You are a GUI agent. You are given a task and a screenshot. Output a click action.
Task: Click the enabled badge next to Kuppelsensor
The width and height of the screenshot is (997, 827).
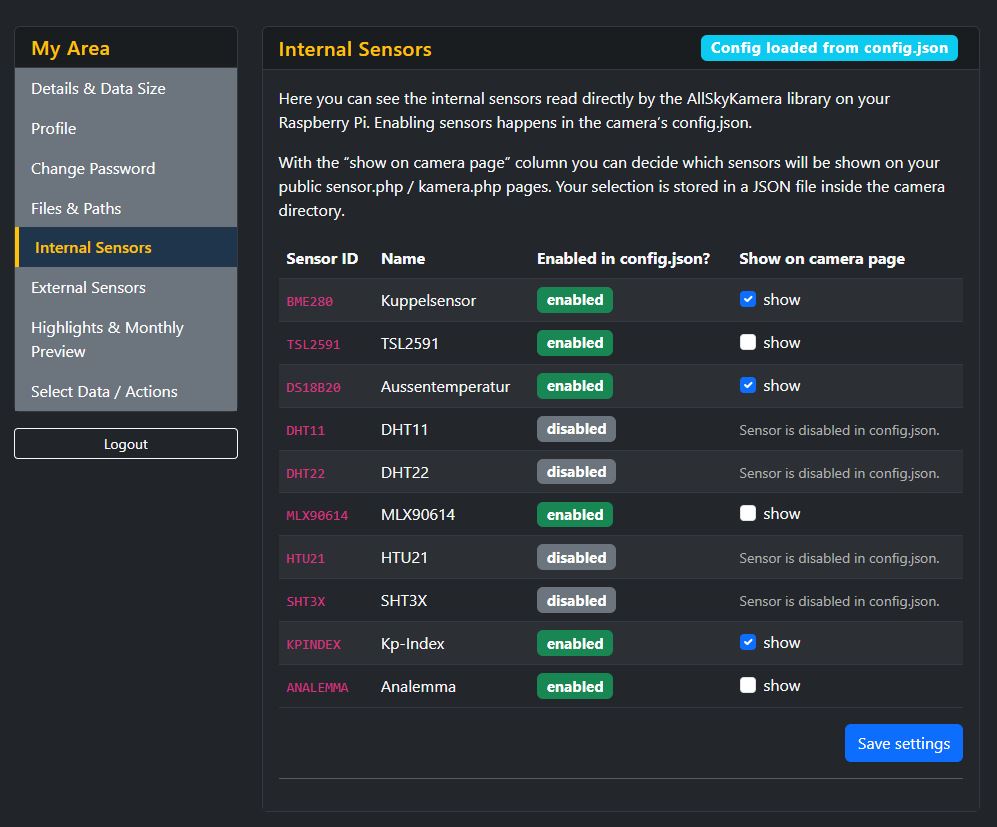(574, 298)
